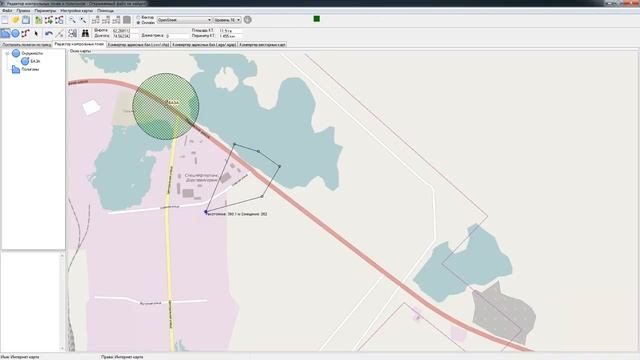
Task: Click the Окно карты label above map
Action: [80, 51]
